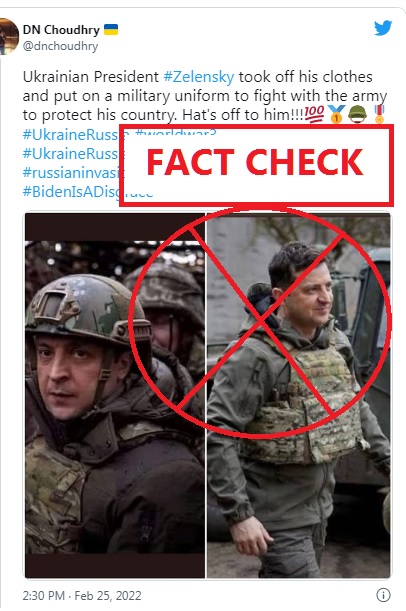Open the #russianinvasi hashtag

point(71,173)
